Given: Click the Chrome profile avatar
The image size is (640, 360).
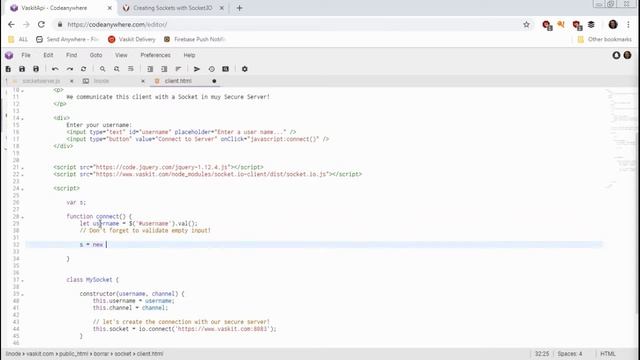Looking at the screenshot, I should click(613, 24).
